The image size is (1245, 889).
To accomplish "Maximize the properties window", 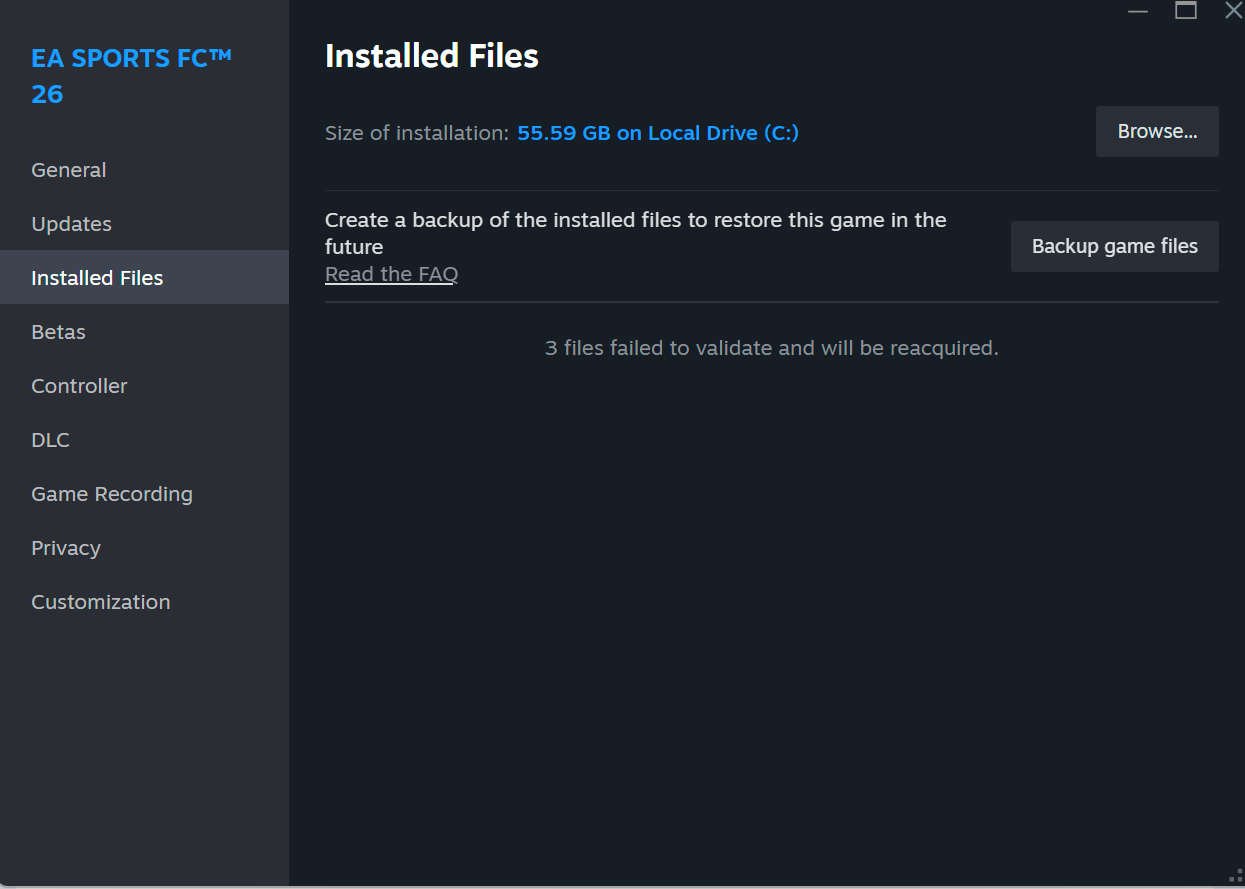I will tap(1186, 11).
